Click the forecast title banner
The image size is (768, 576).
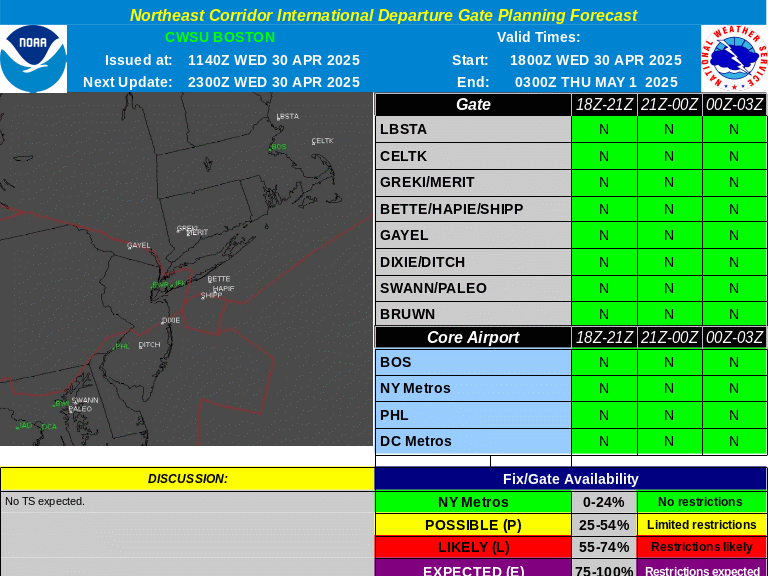pos(384,15)
